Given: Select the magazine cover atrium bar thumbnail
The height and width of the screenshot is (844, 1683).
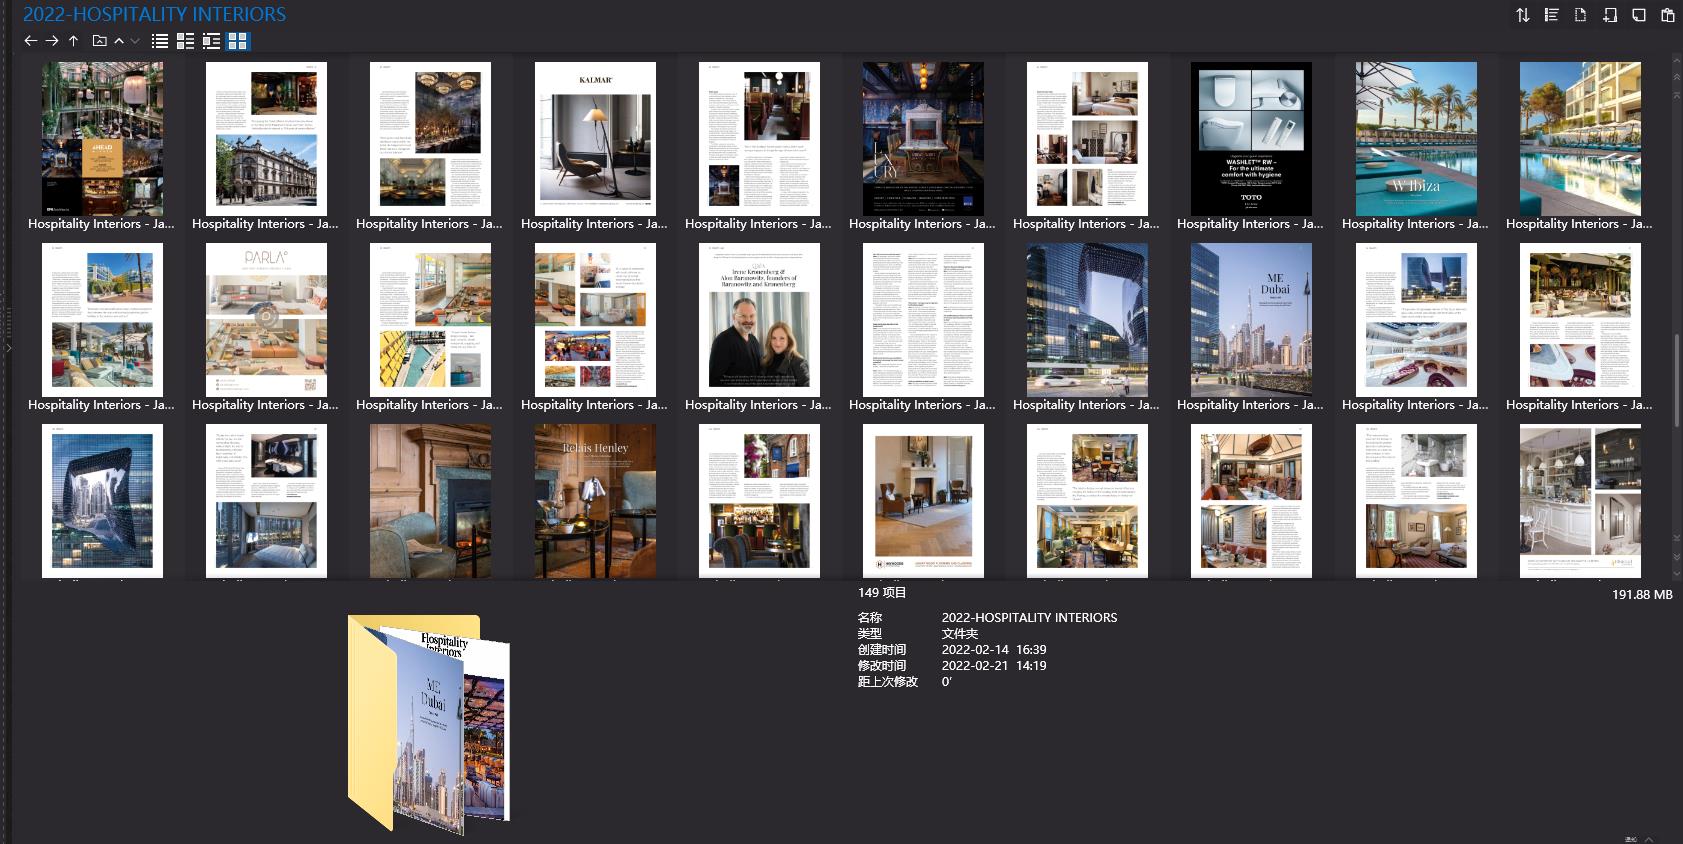Looking at the screenshot, I should tap(102, 138).
